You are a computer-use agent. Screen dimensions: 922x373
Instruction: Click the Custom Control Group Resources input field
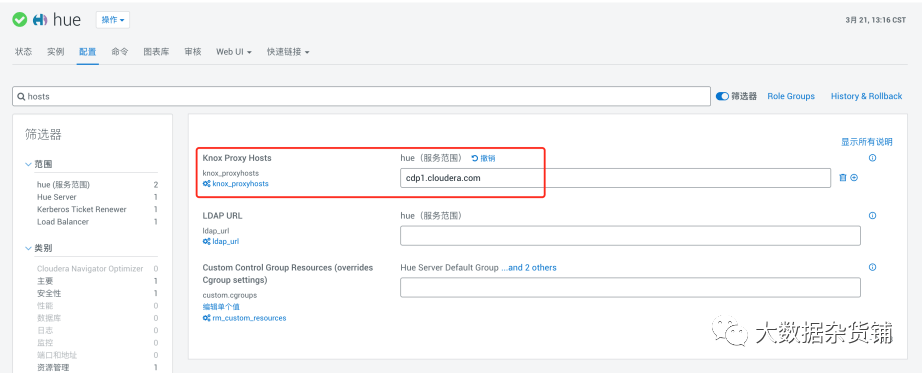[630, 288]
